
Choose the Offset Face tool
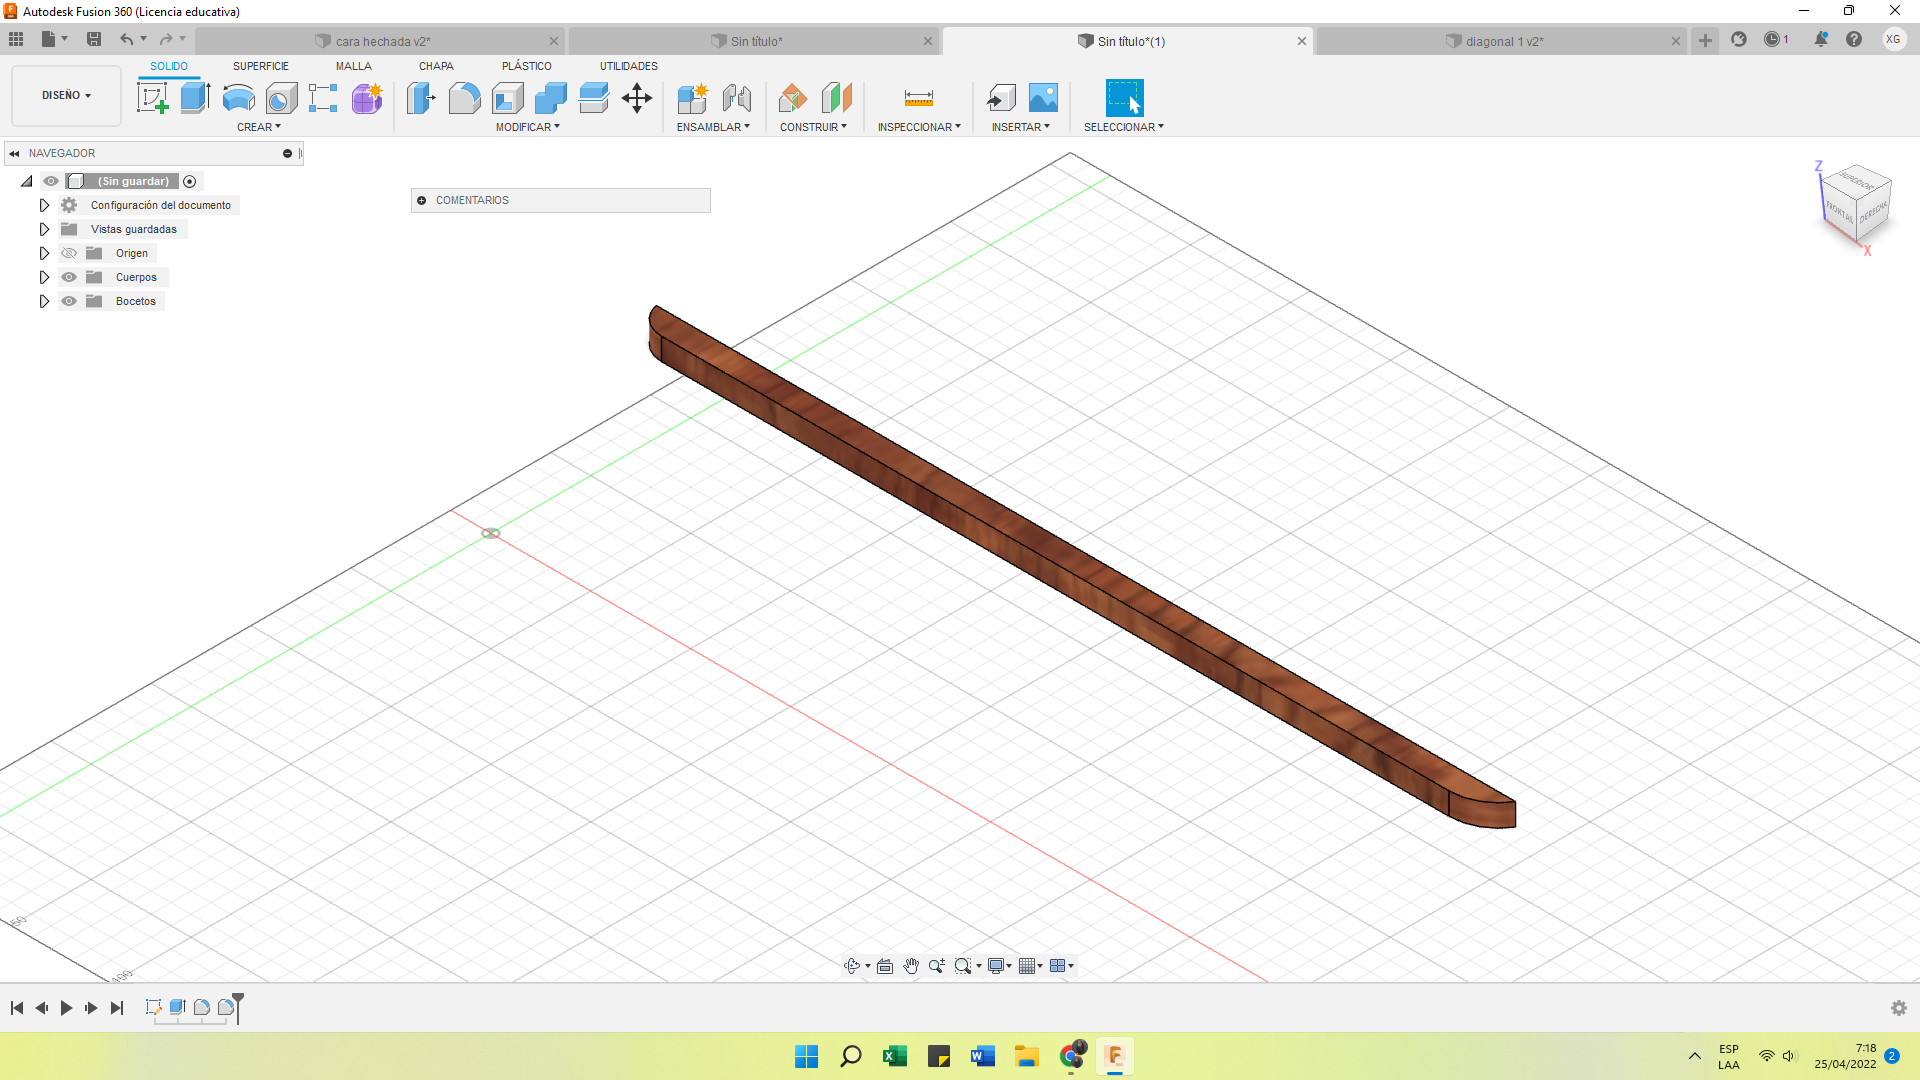(594, 98)
